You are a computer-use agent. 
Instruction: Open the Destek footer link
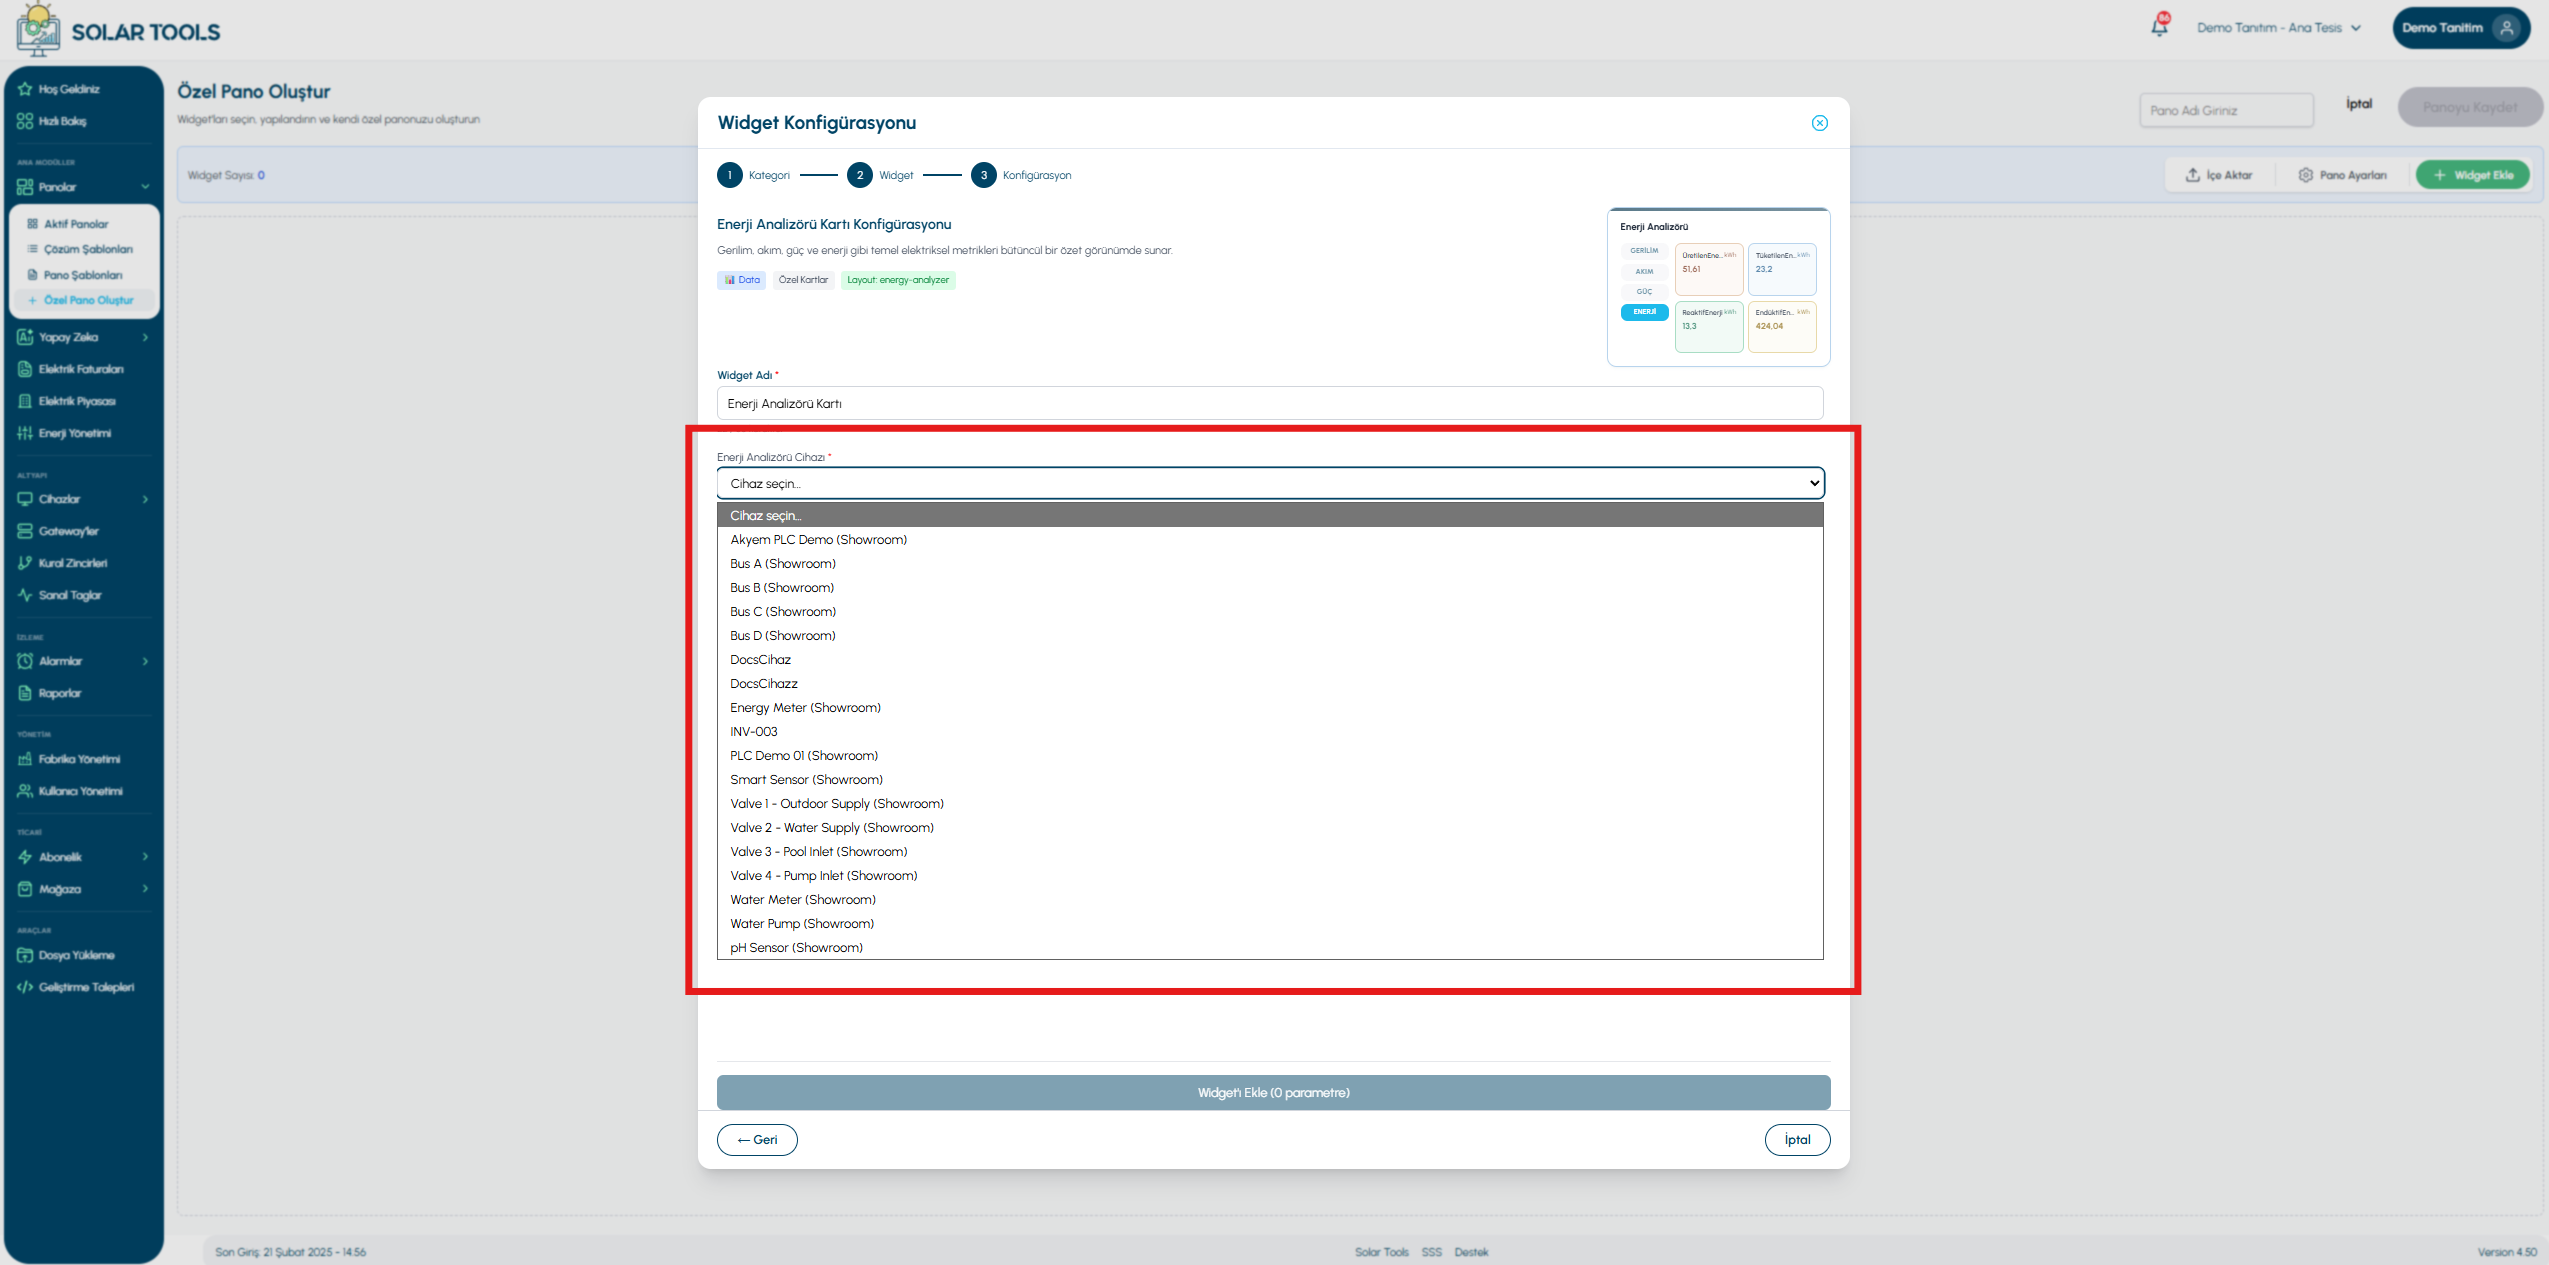click(x=1471, y=1252)
